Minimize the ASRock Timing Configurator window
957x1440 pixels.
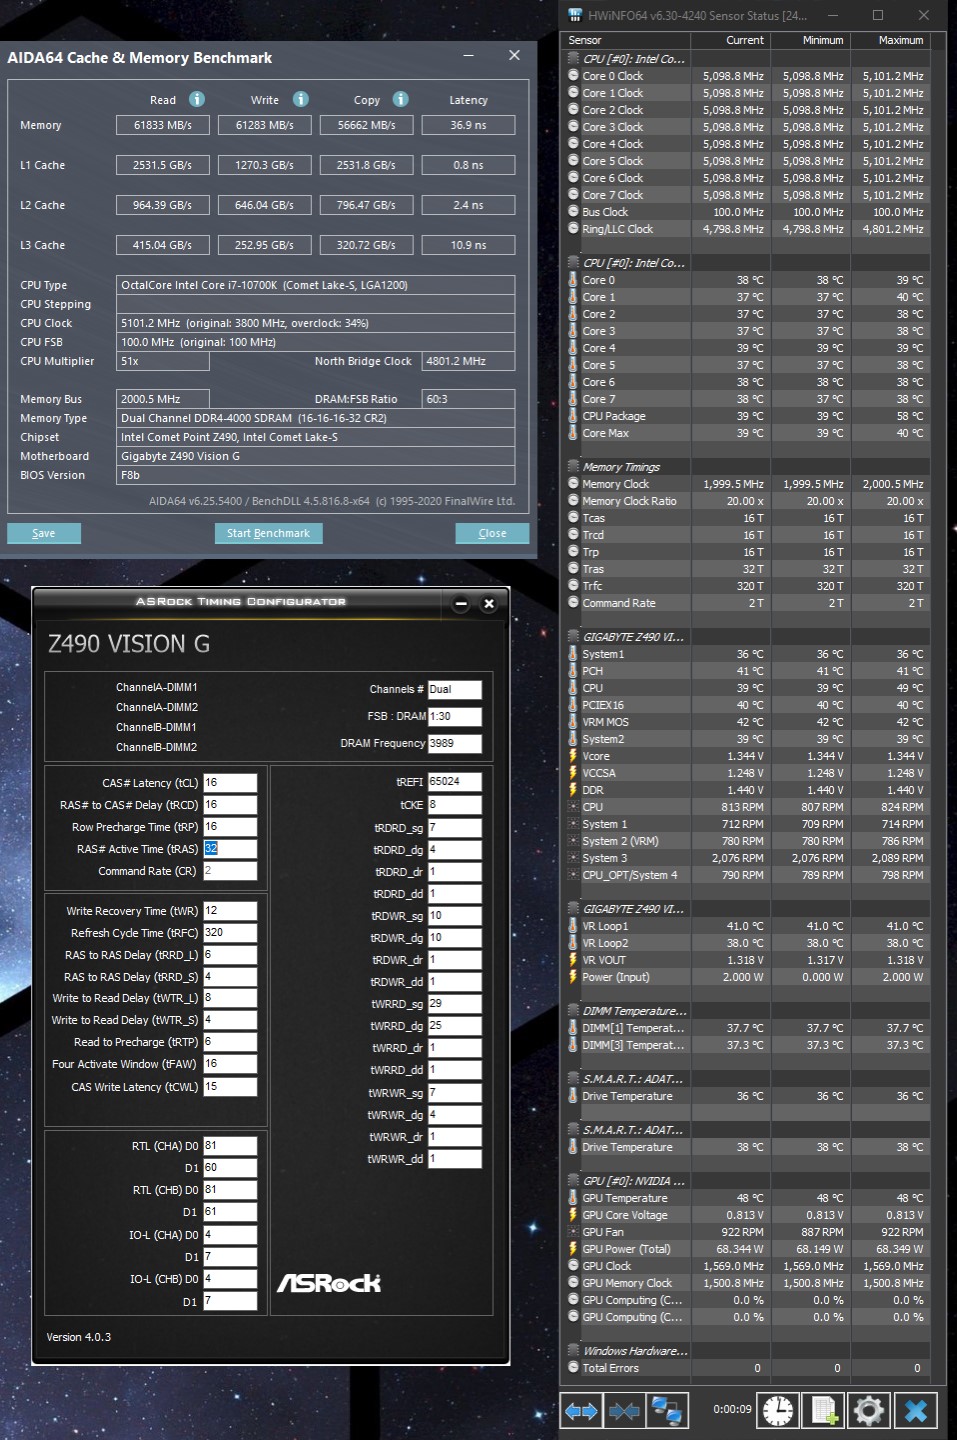pyautogui.click(x=461, y=603)
